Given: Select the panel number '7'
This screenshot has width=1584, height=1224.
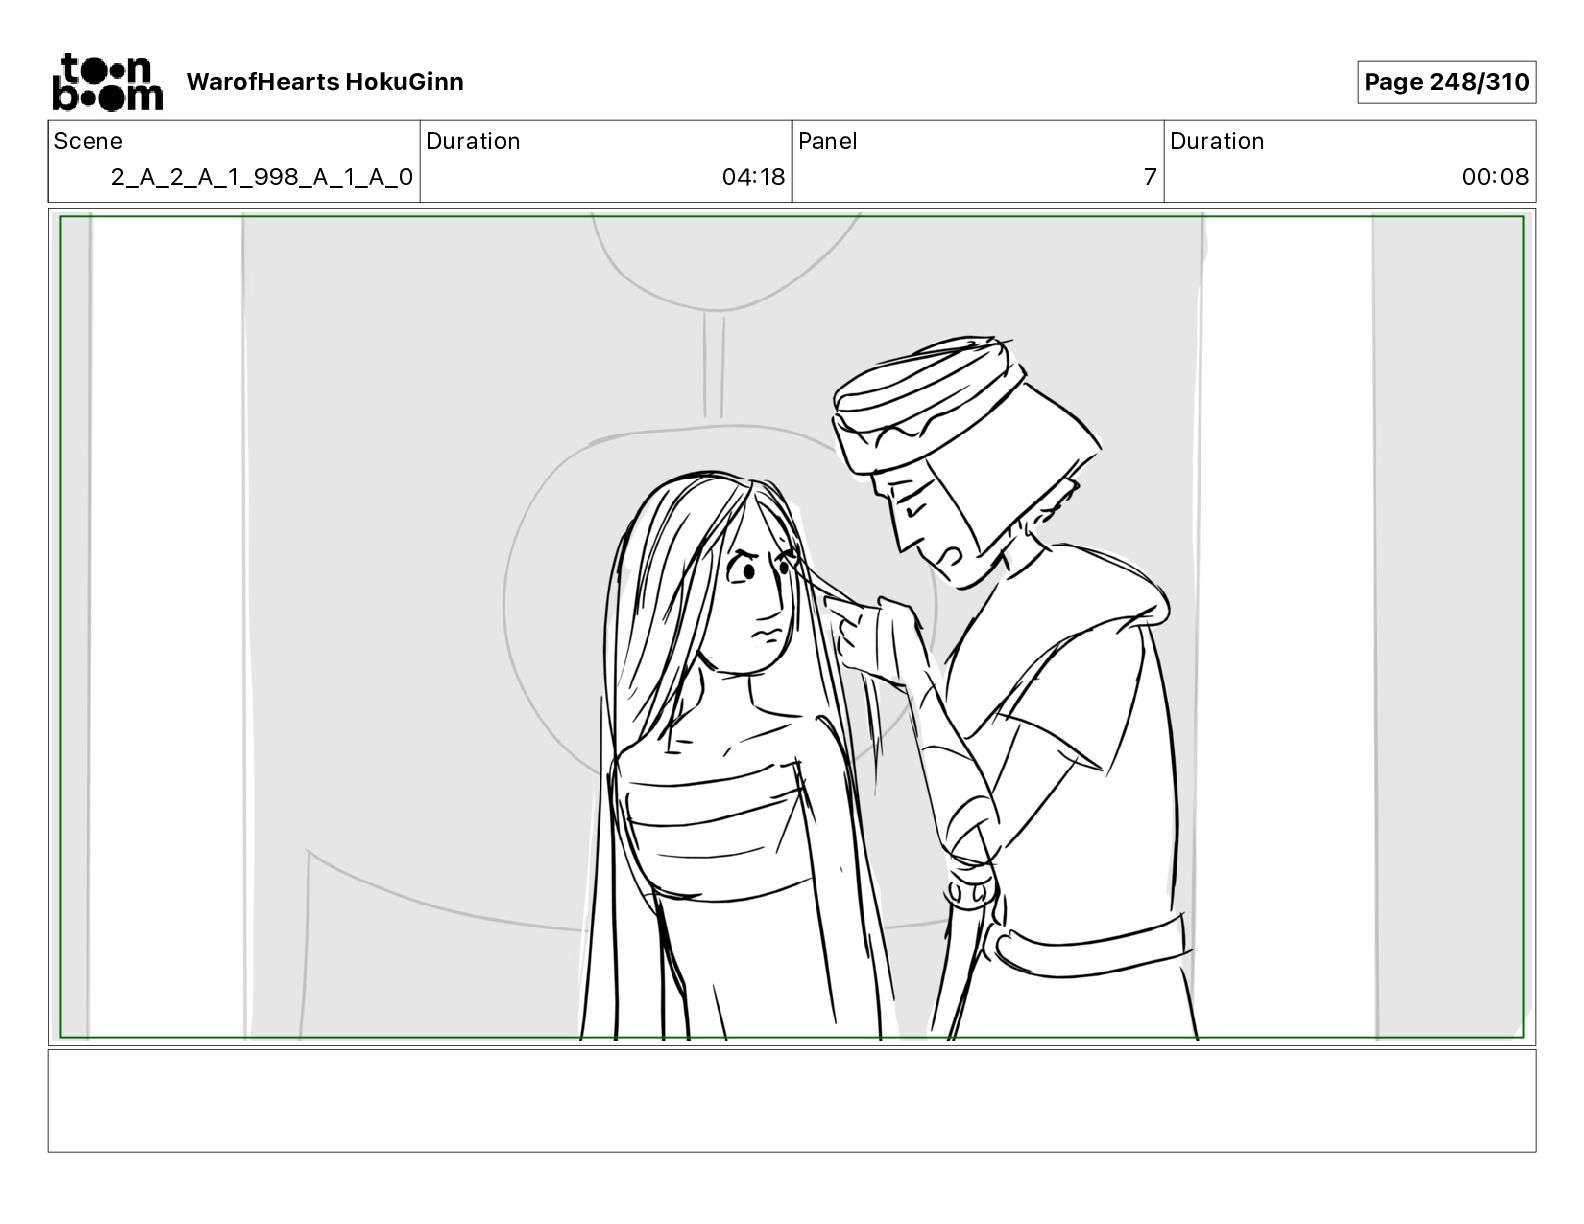Looking at the screenshot, I should (x=1150, y=177).
